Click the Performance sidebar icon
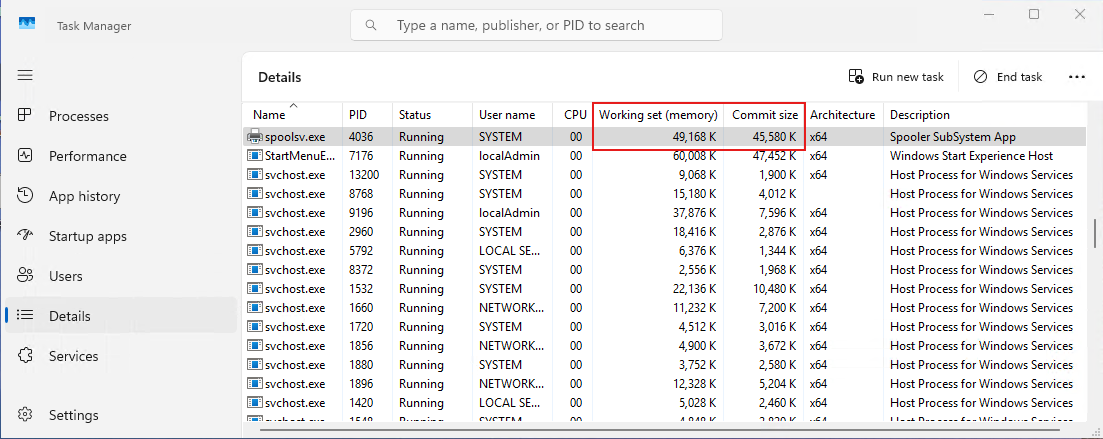 (x=25, y=155)
